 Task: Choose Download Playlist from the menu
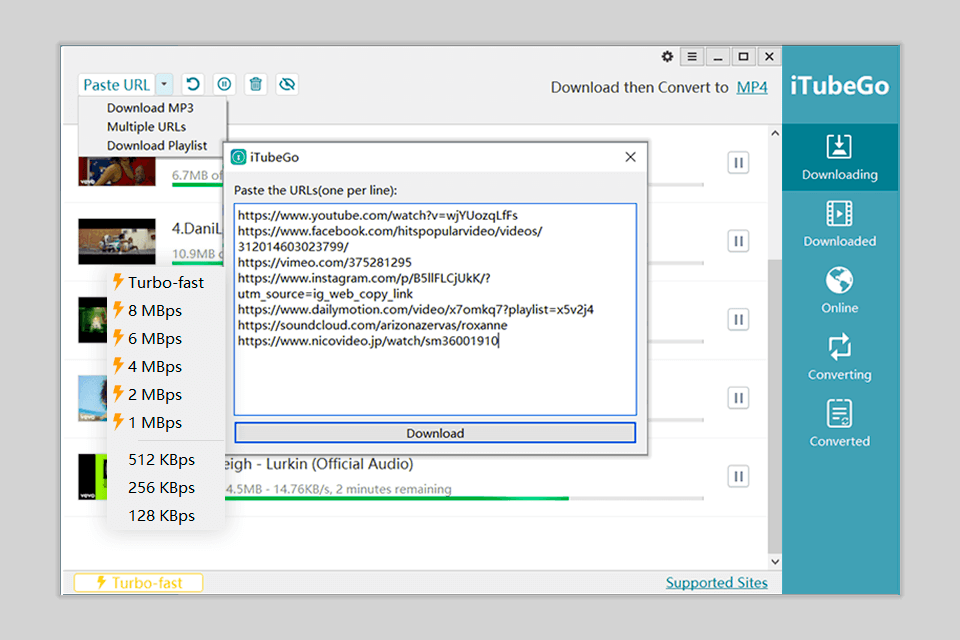pyautogui.click(x=157, y=145)
